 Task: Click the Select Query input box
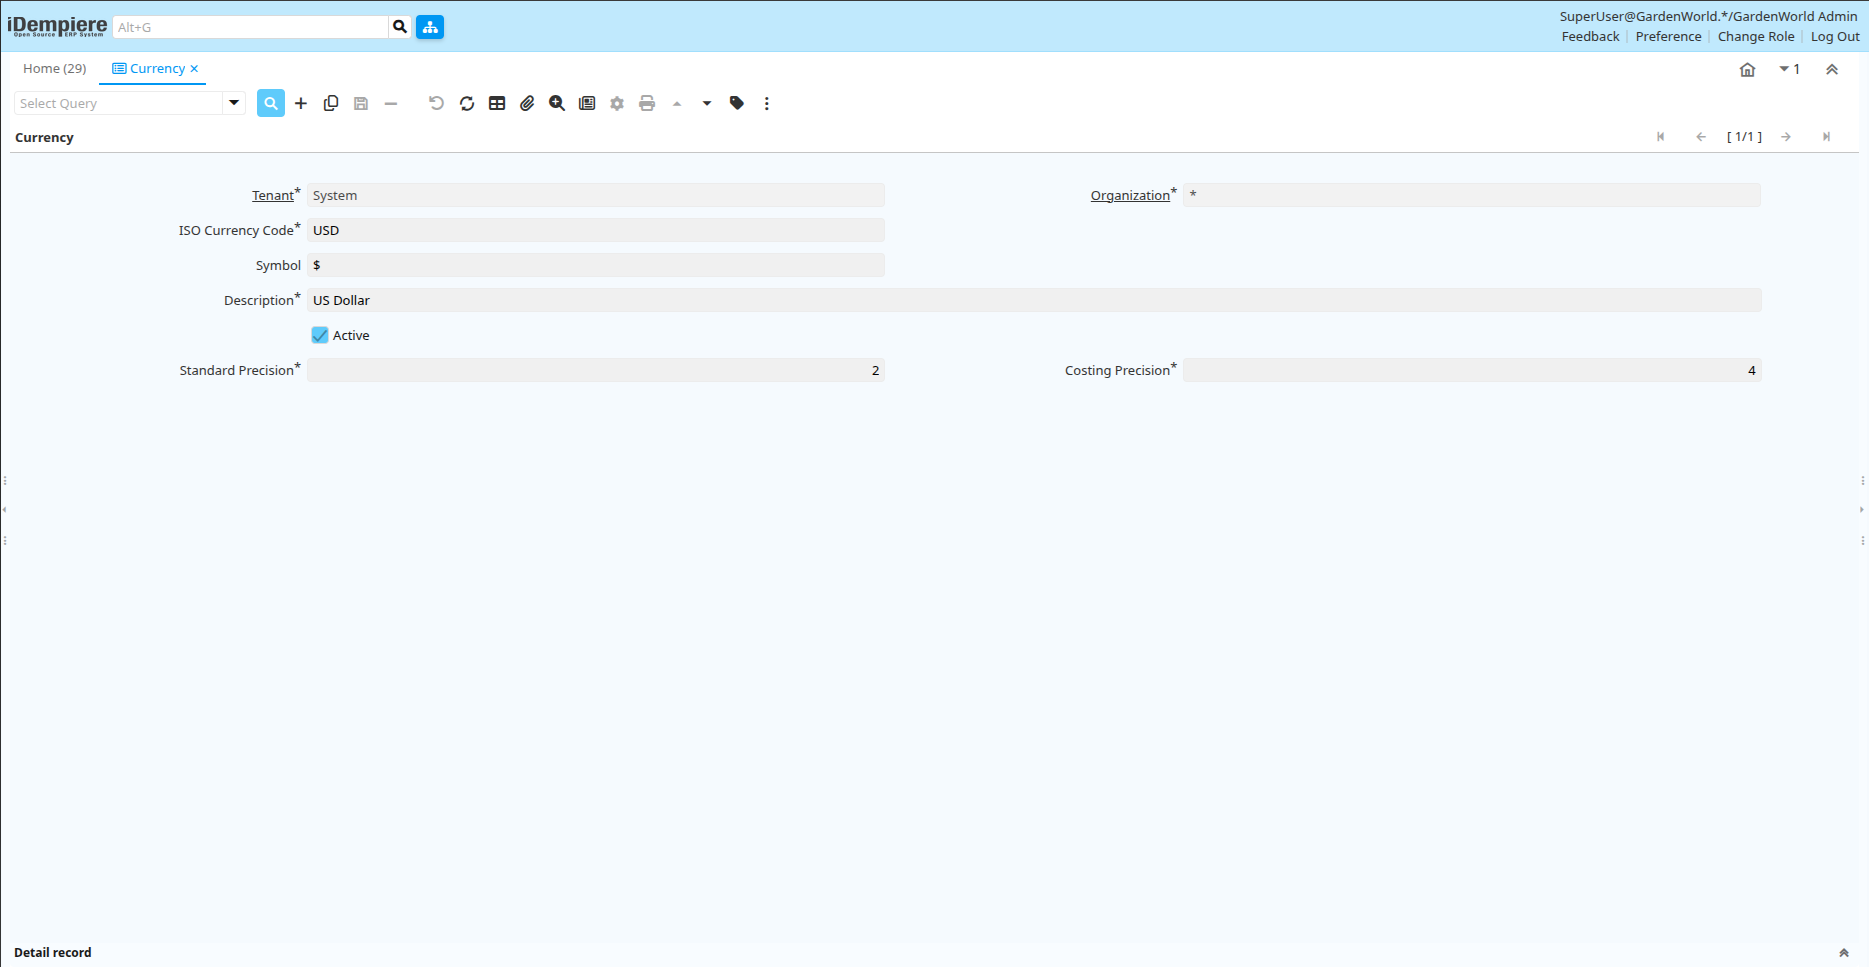tap(118, 103)
